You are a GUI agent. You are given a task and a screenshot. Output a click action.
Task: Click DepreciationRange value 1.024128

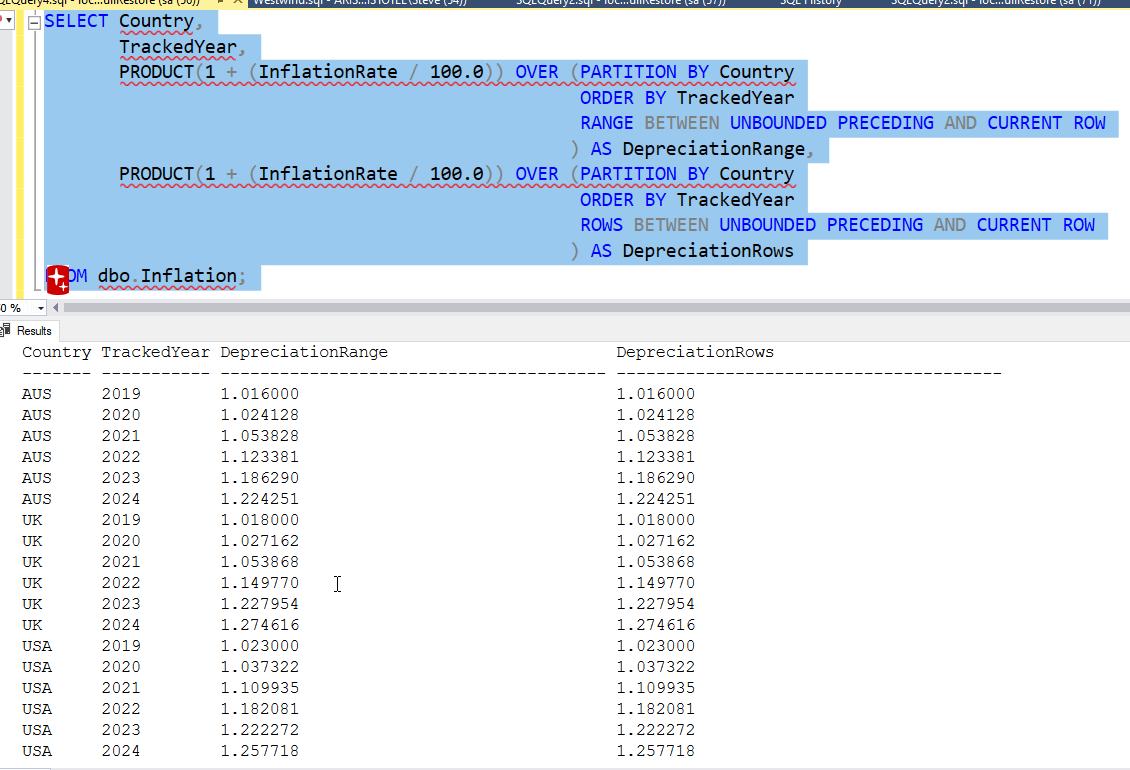click(259, 415)
